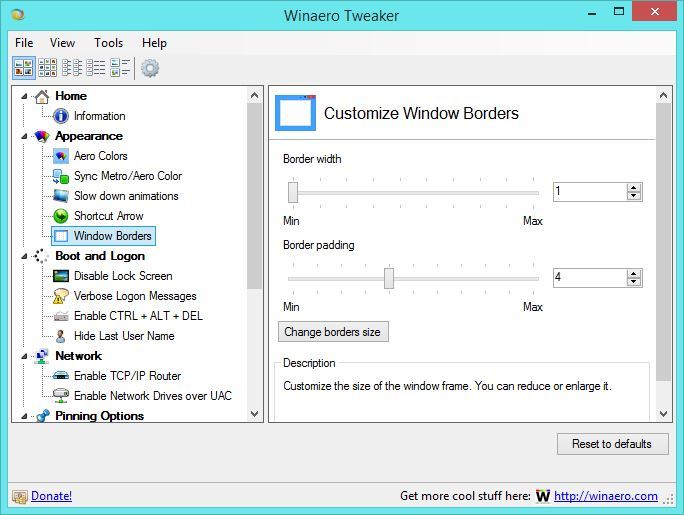Click the Border width slider thumb
Viewport: 684px width, 515px height.
293,192
